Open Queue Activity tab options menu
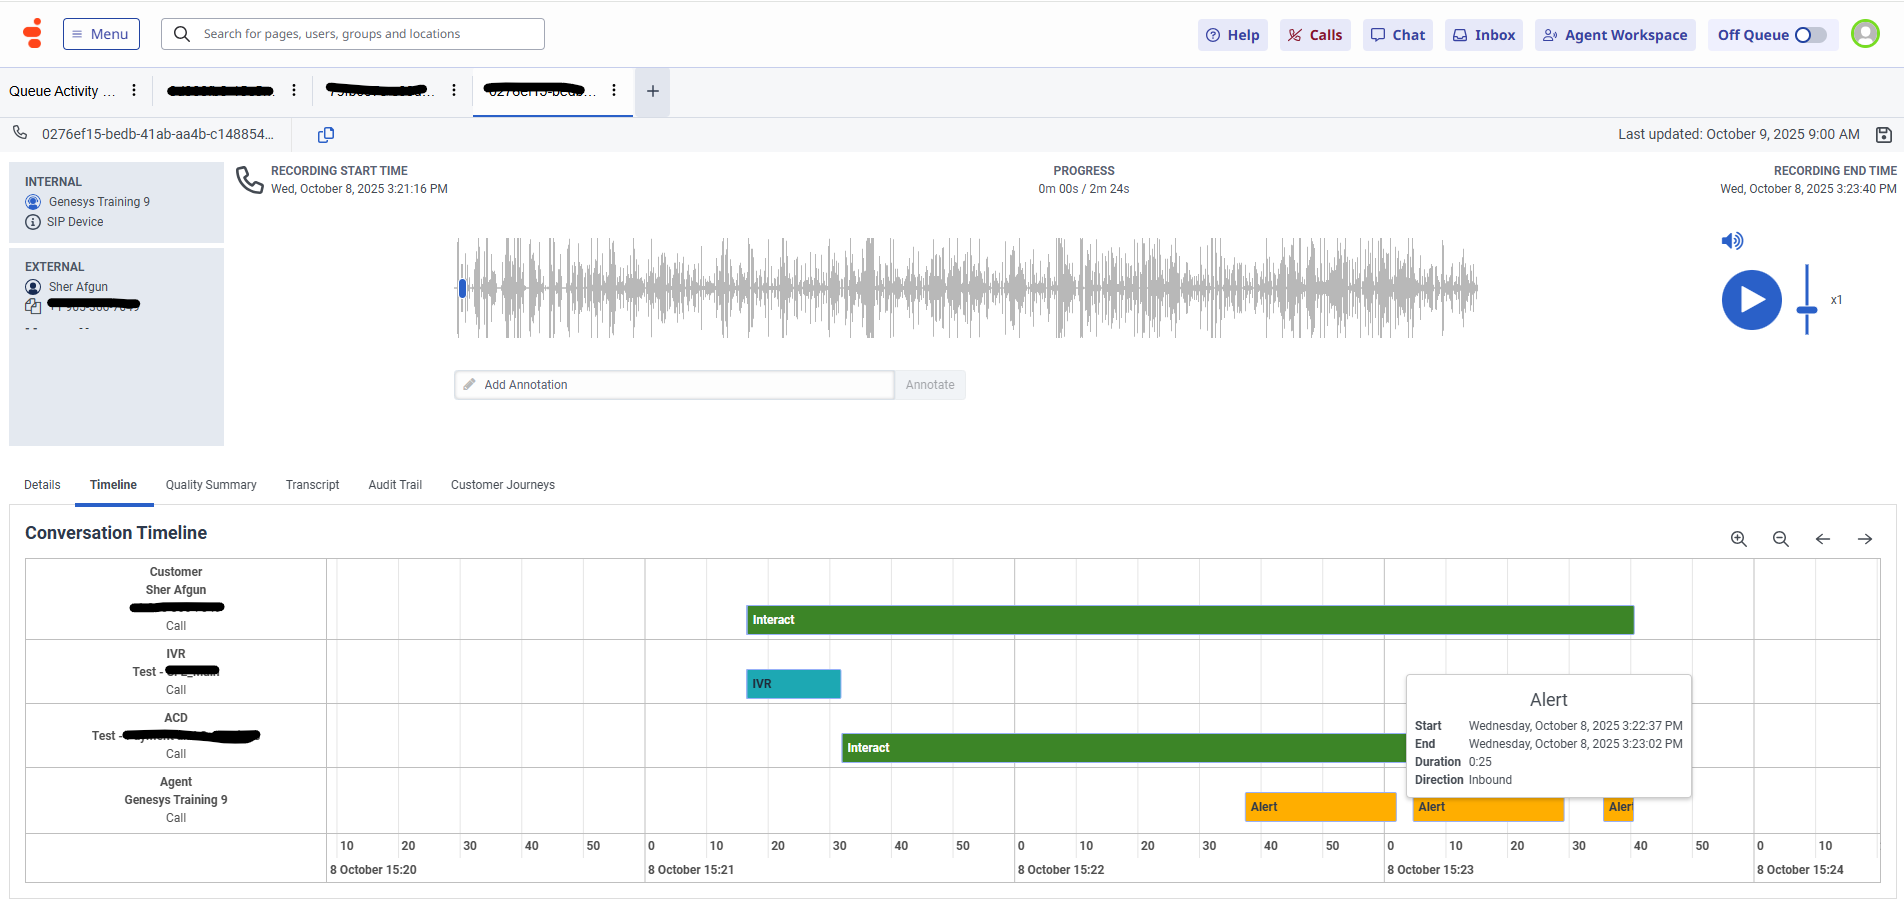Image resolution: width=1904 pixels, height=906 pixels. (134, 91)
